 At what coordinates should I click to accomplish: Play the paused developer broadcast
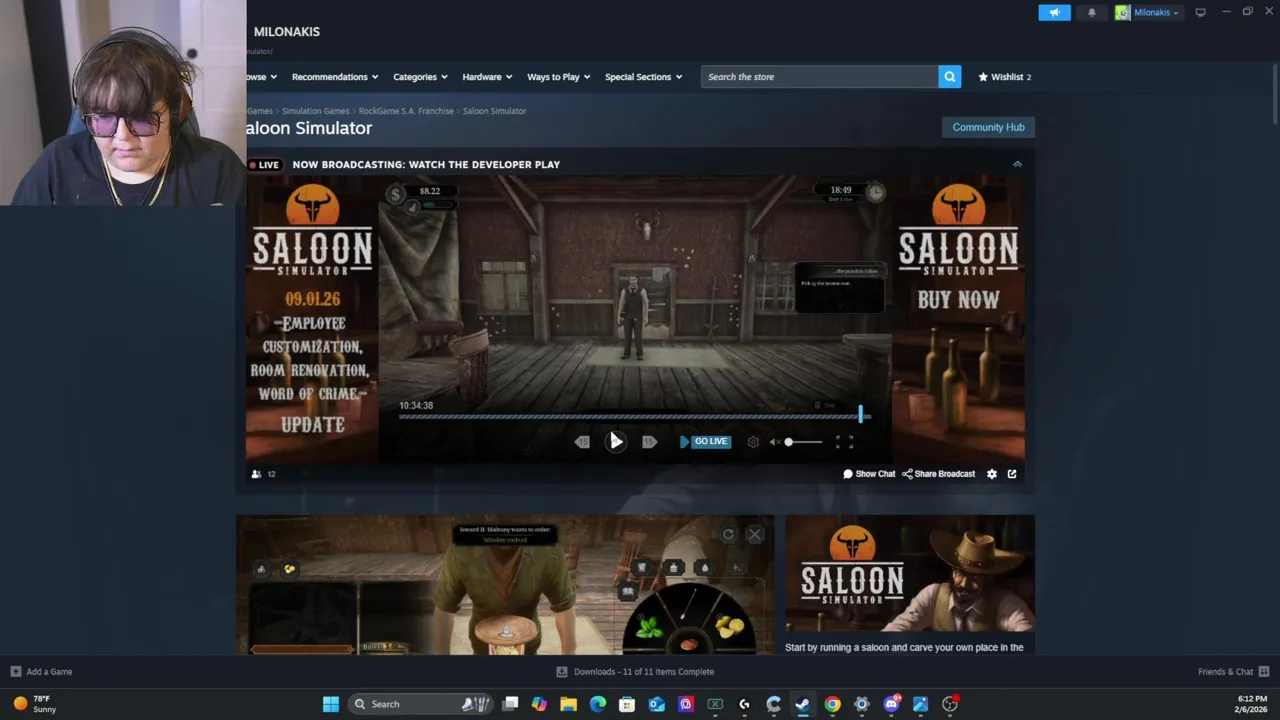(615, 441)
